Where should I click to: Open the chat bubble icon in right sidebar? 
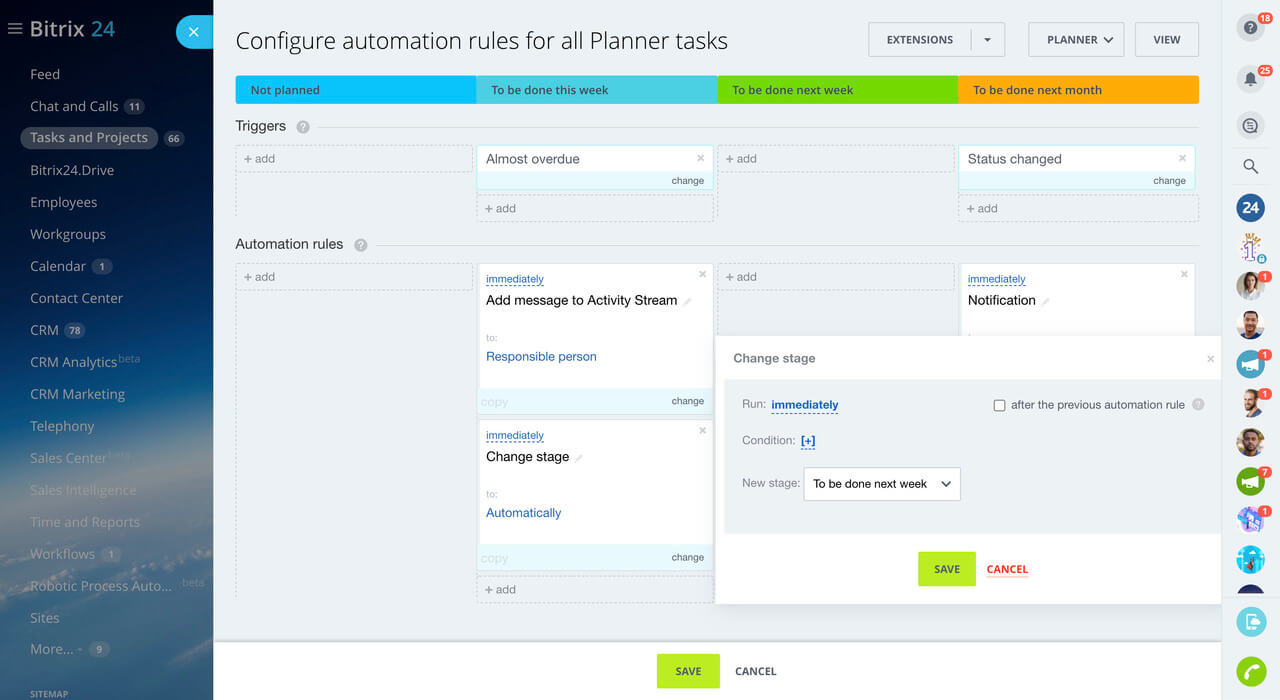1250,125
